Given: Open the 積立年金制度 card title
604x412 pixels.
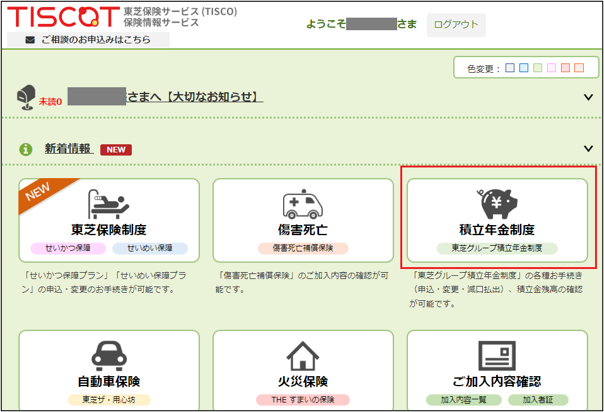Looking at the screenshot, I should tap(497, 230).
